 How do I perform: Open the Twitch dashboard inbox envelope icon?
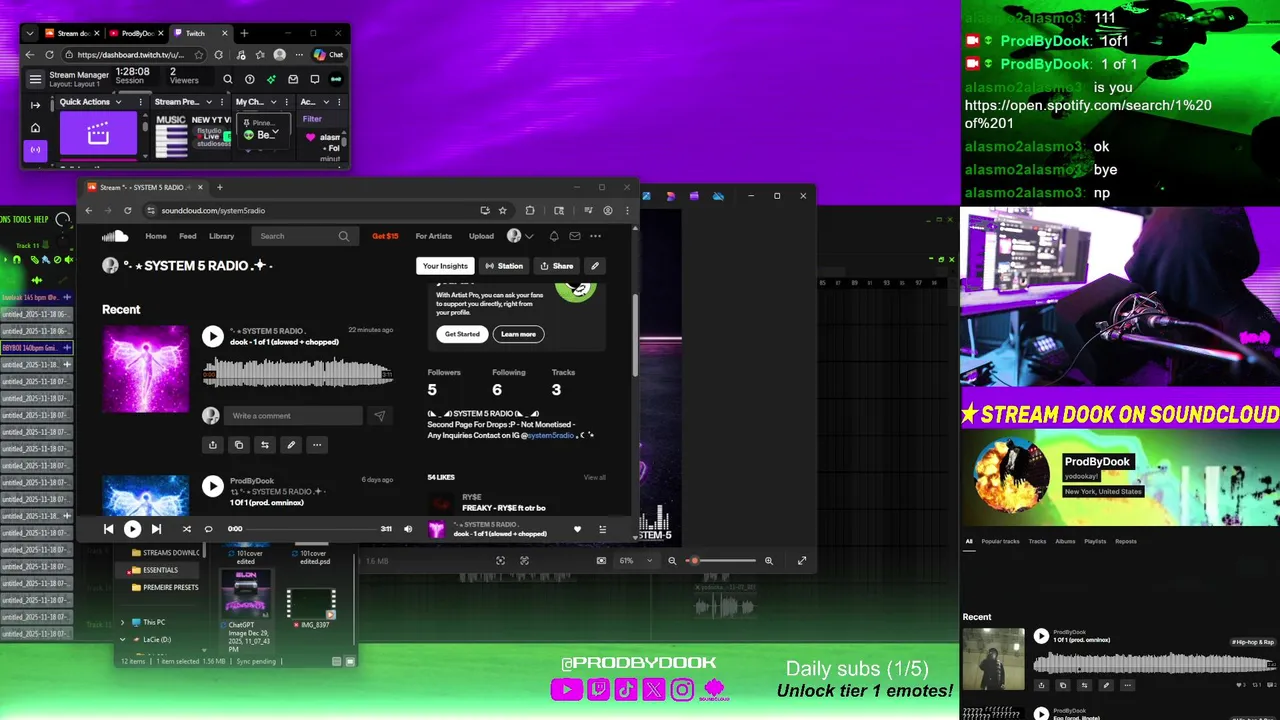tap(293, 79)
